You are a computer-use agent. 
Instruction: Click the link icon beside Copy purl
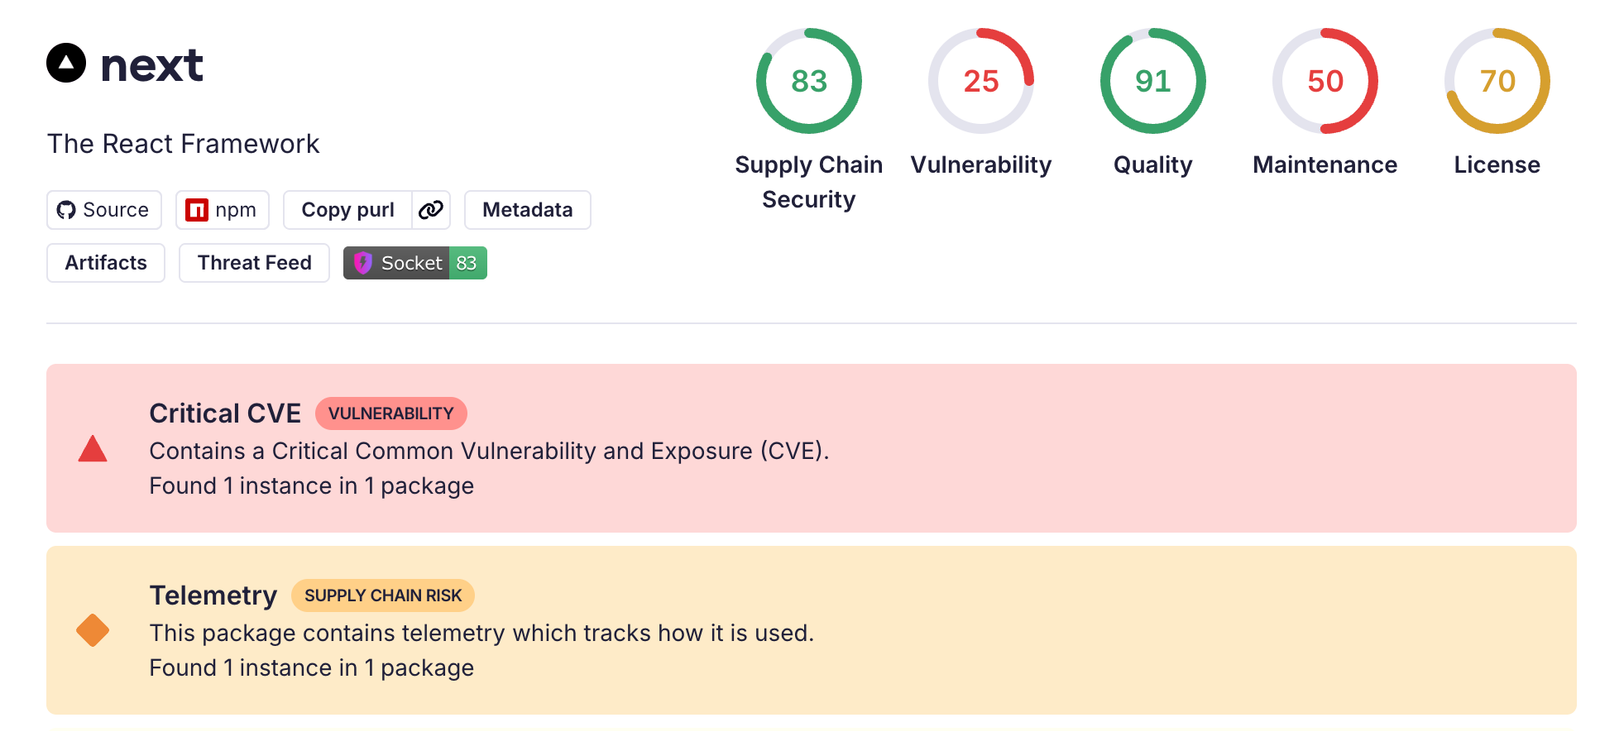(x=431, y=210)
